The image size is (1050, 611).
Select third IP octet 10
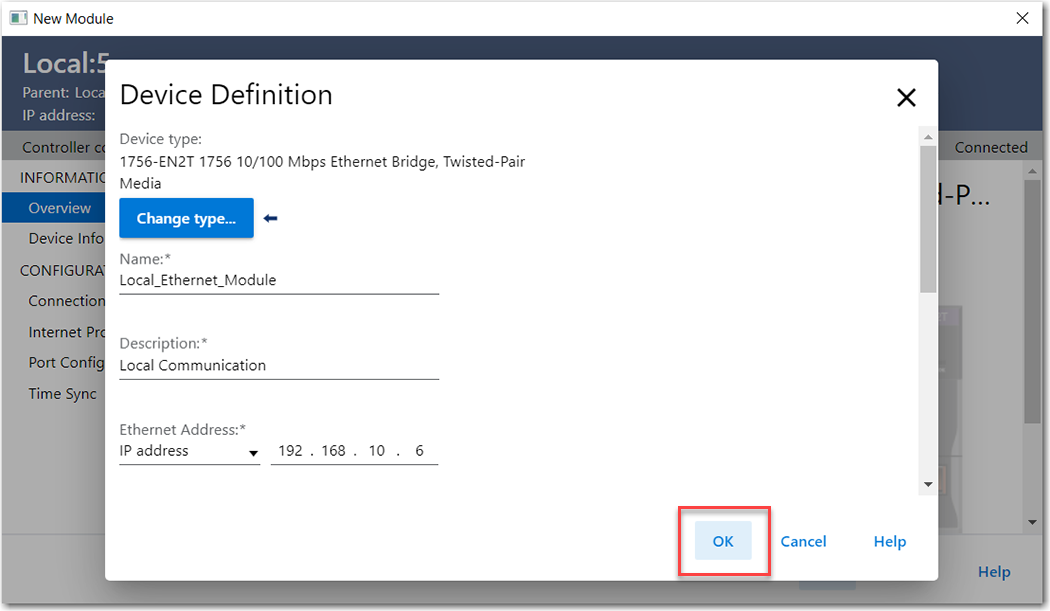[377, 451]
